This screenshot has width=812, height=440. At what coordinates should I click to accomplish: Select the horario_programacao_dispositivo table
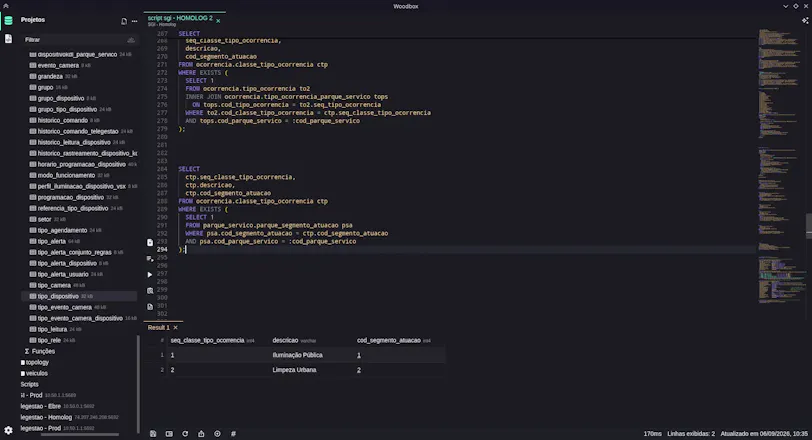point(82,165)
